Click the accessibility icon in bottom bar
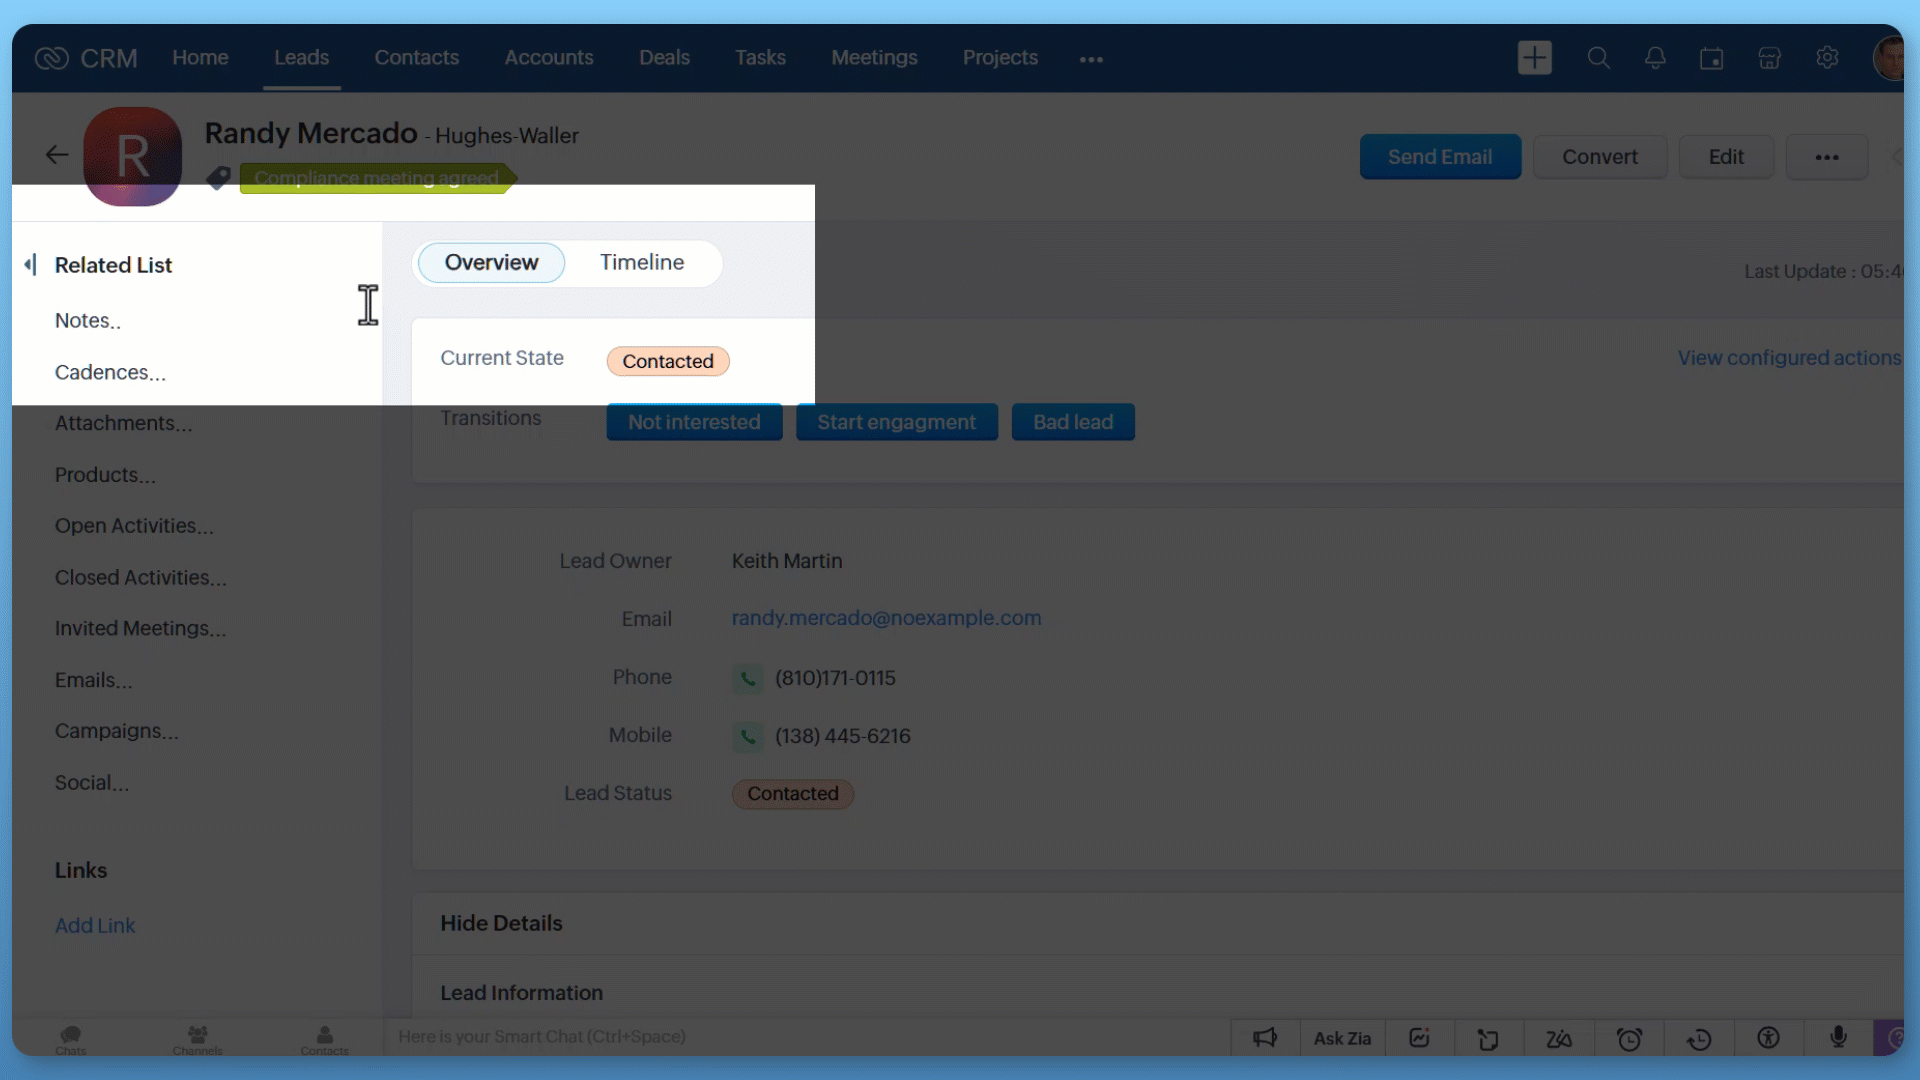 pos(1768,1038)
